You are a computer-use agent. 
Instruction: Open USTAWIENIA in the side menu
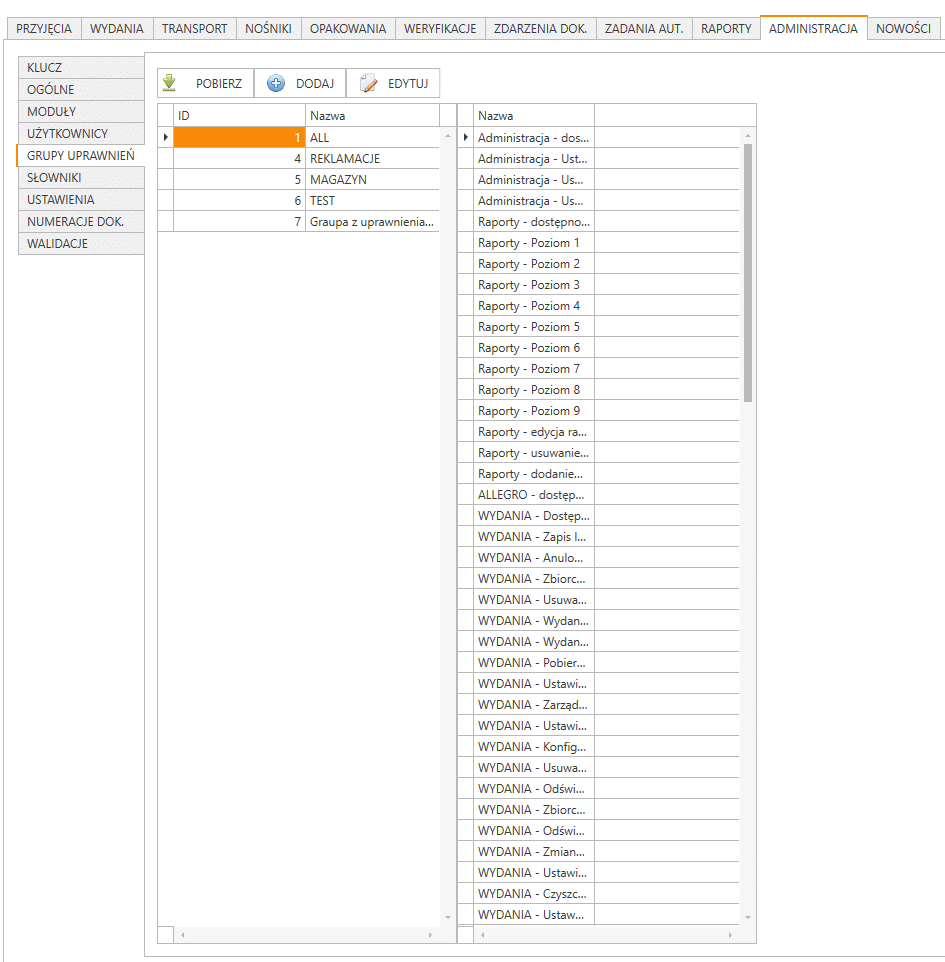coord(81,200)
